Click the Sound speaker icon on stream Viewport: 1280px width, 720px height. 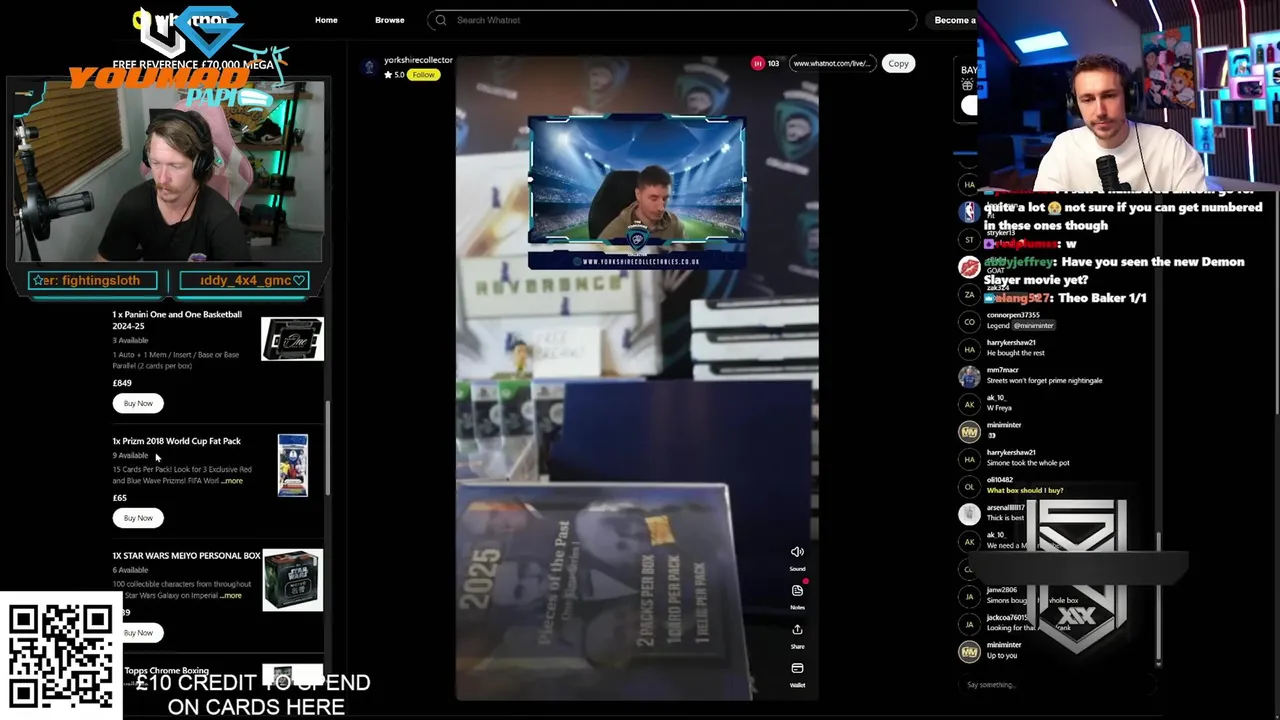797,552
